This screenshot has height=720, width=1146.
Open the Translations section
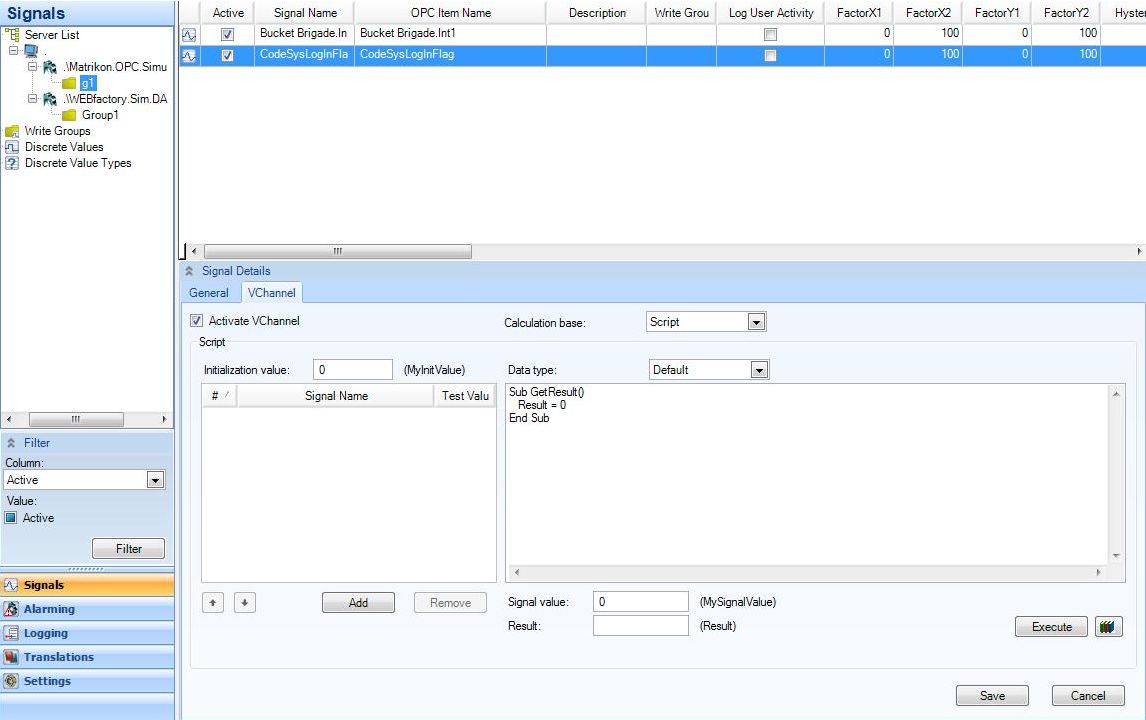[58, 657]
